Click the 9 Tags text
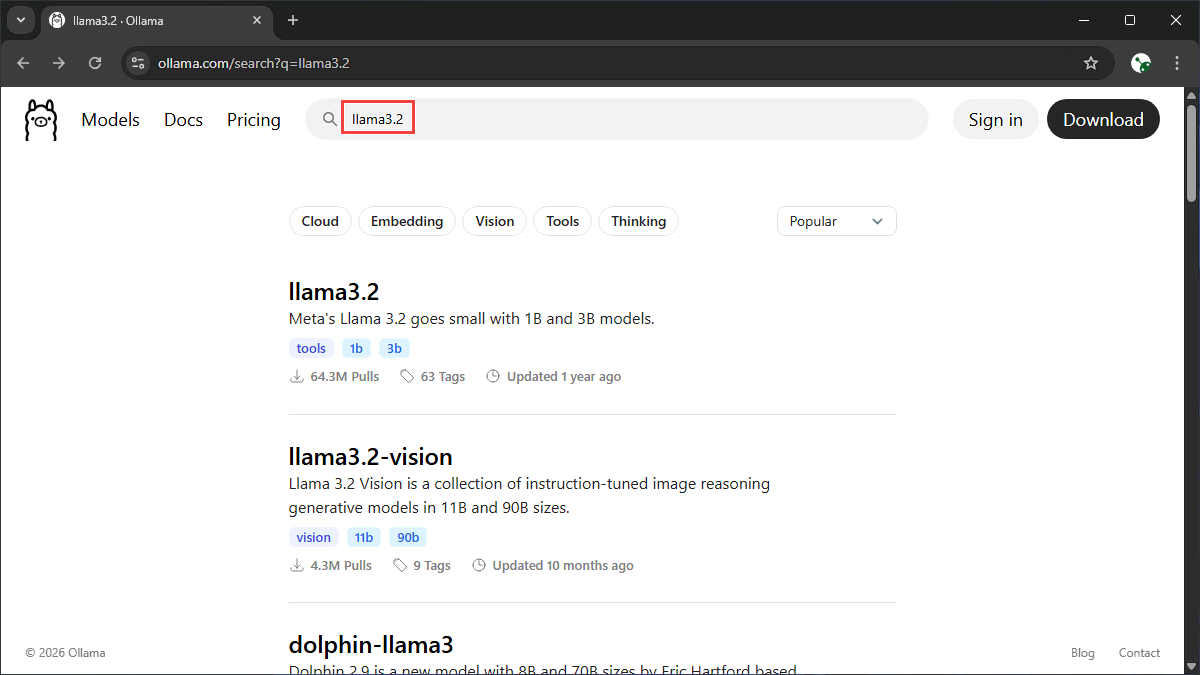Screen dimensions: 1200x675 coord(432,565)
